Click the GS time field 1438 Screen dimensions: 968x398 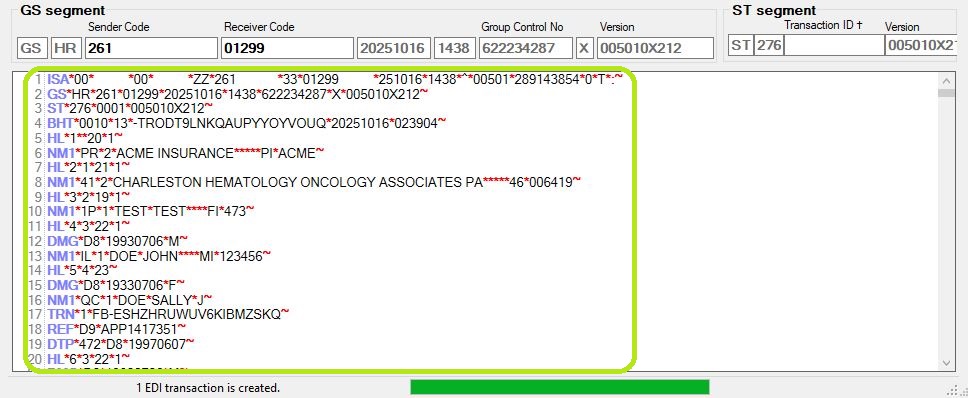[x=454, y=48]
